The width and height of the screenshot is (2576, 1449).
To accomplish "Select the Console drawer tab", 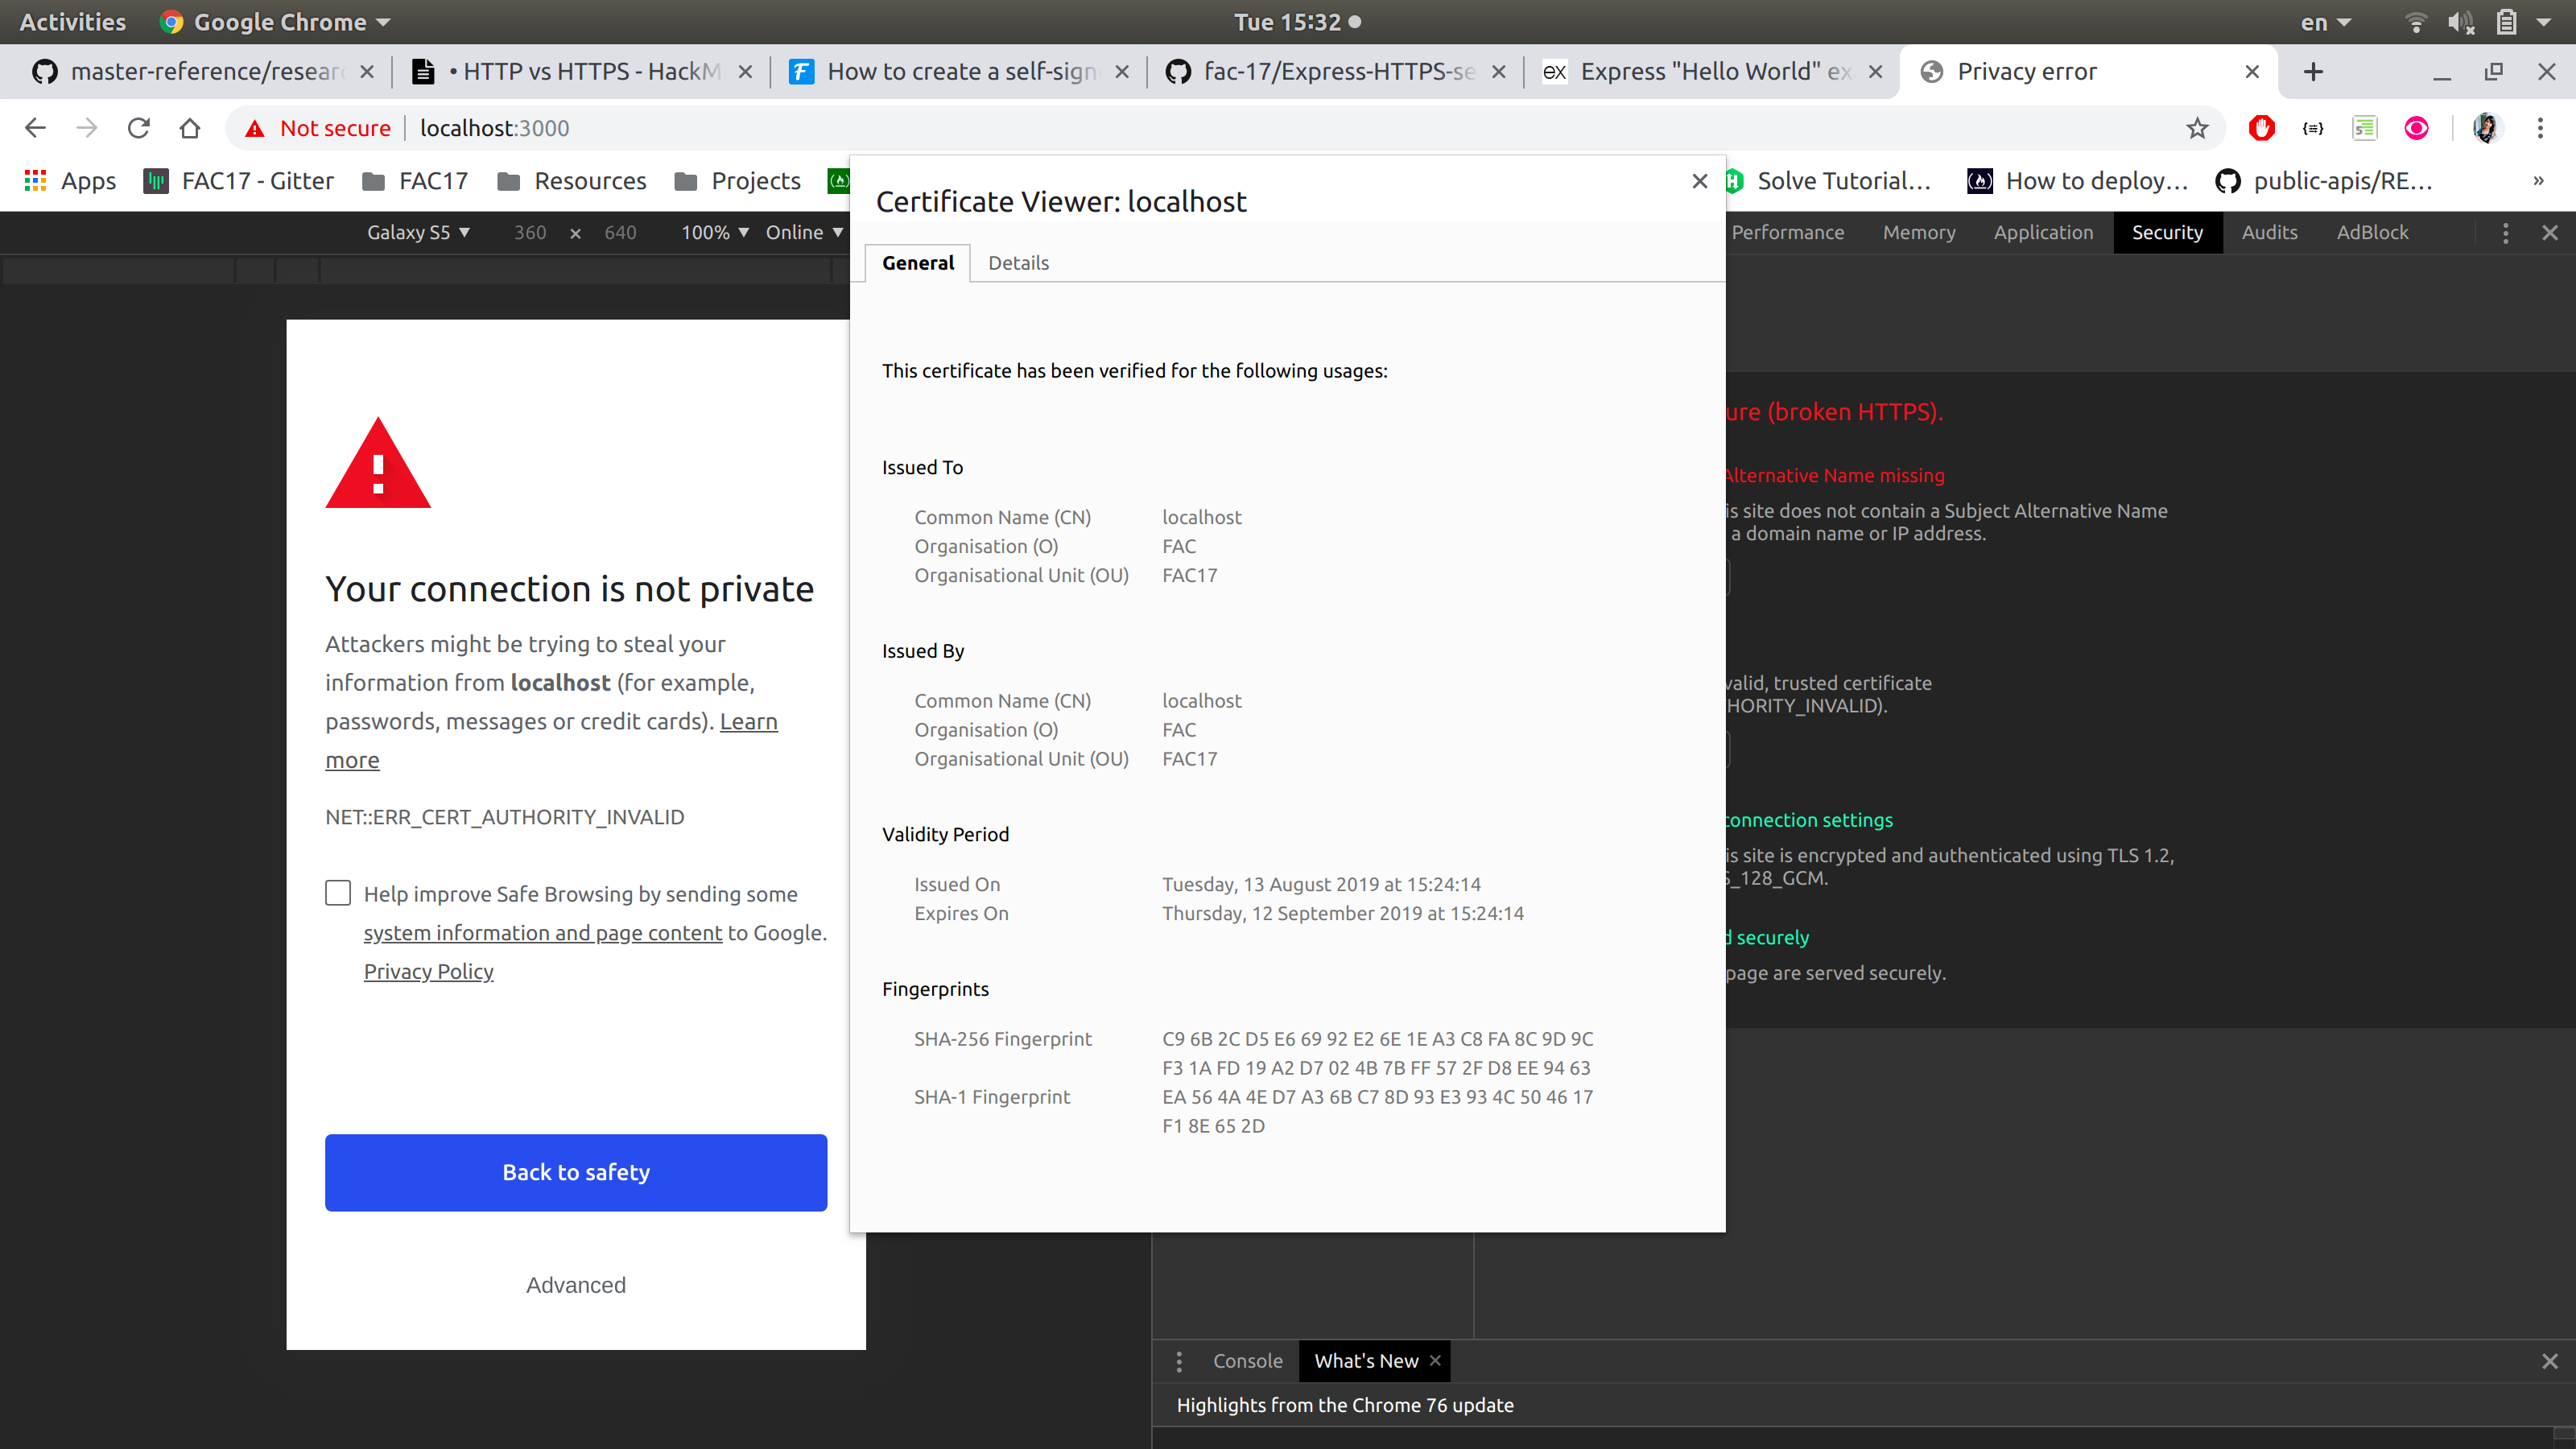I will click(x=1247, y=1361).
